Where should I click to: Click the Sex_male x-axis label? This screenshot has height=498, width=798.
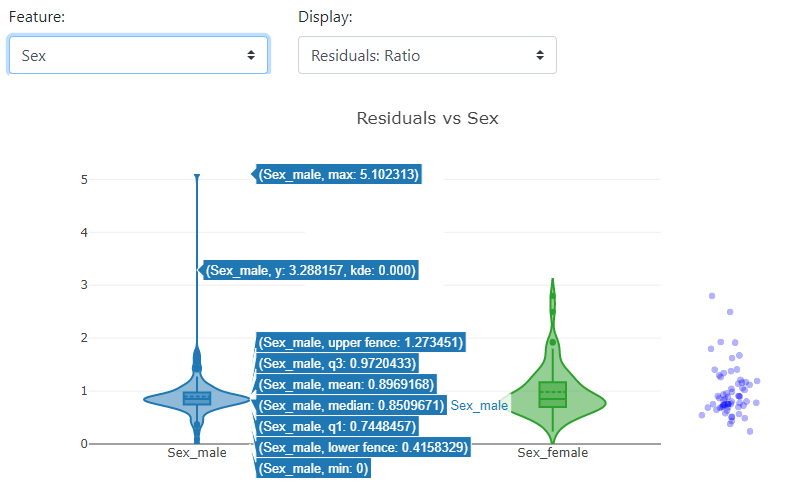pos(197,453)
